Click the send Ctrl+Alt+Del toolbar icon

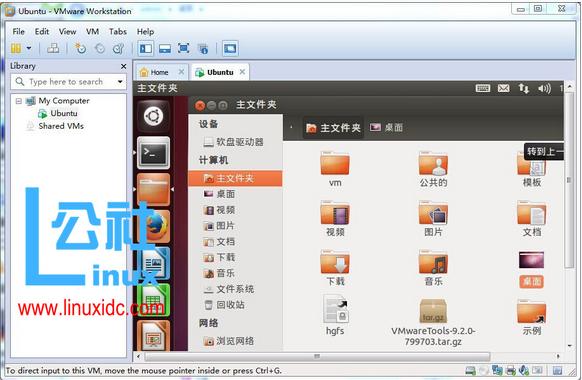point(53,48)
